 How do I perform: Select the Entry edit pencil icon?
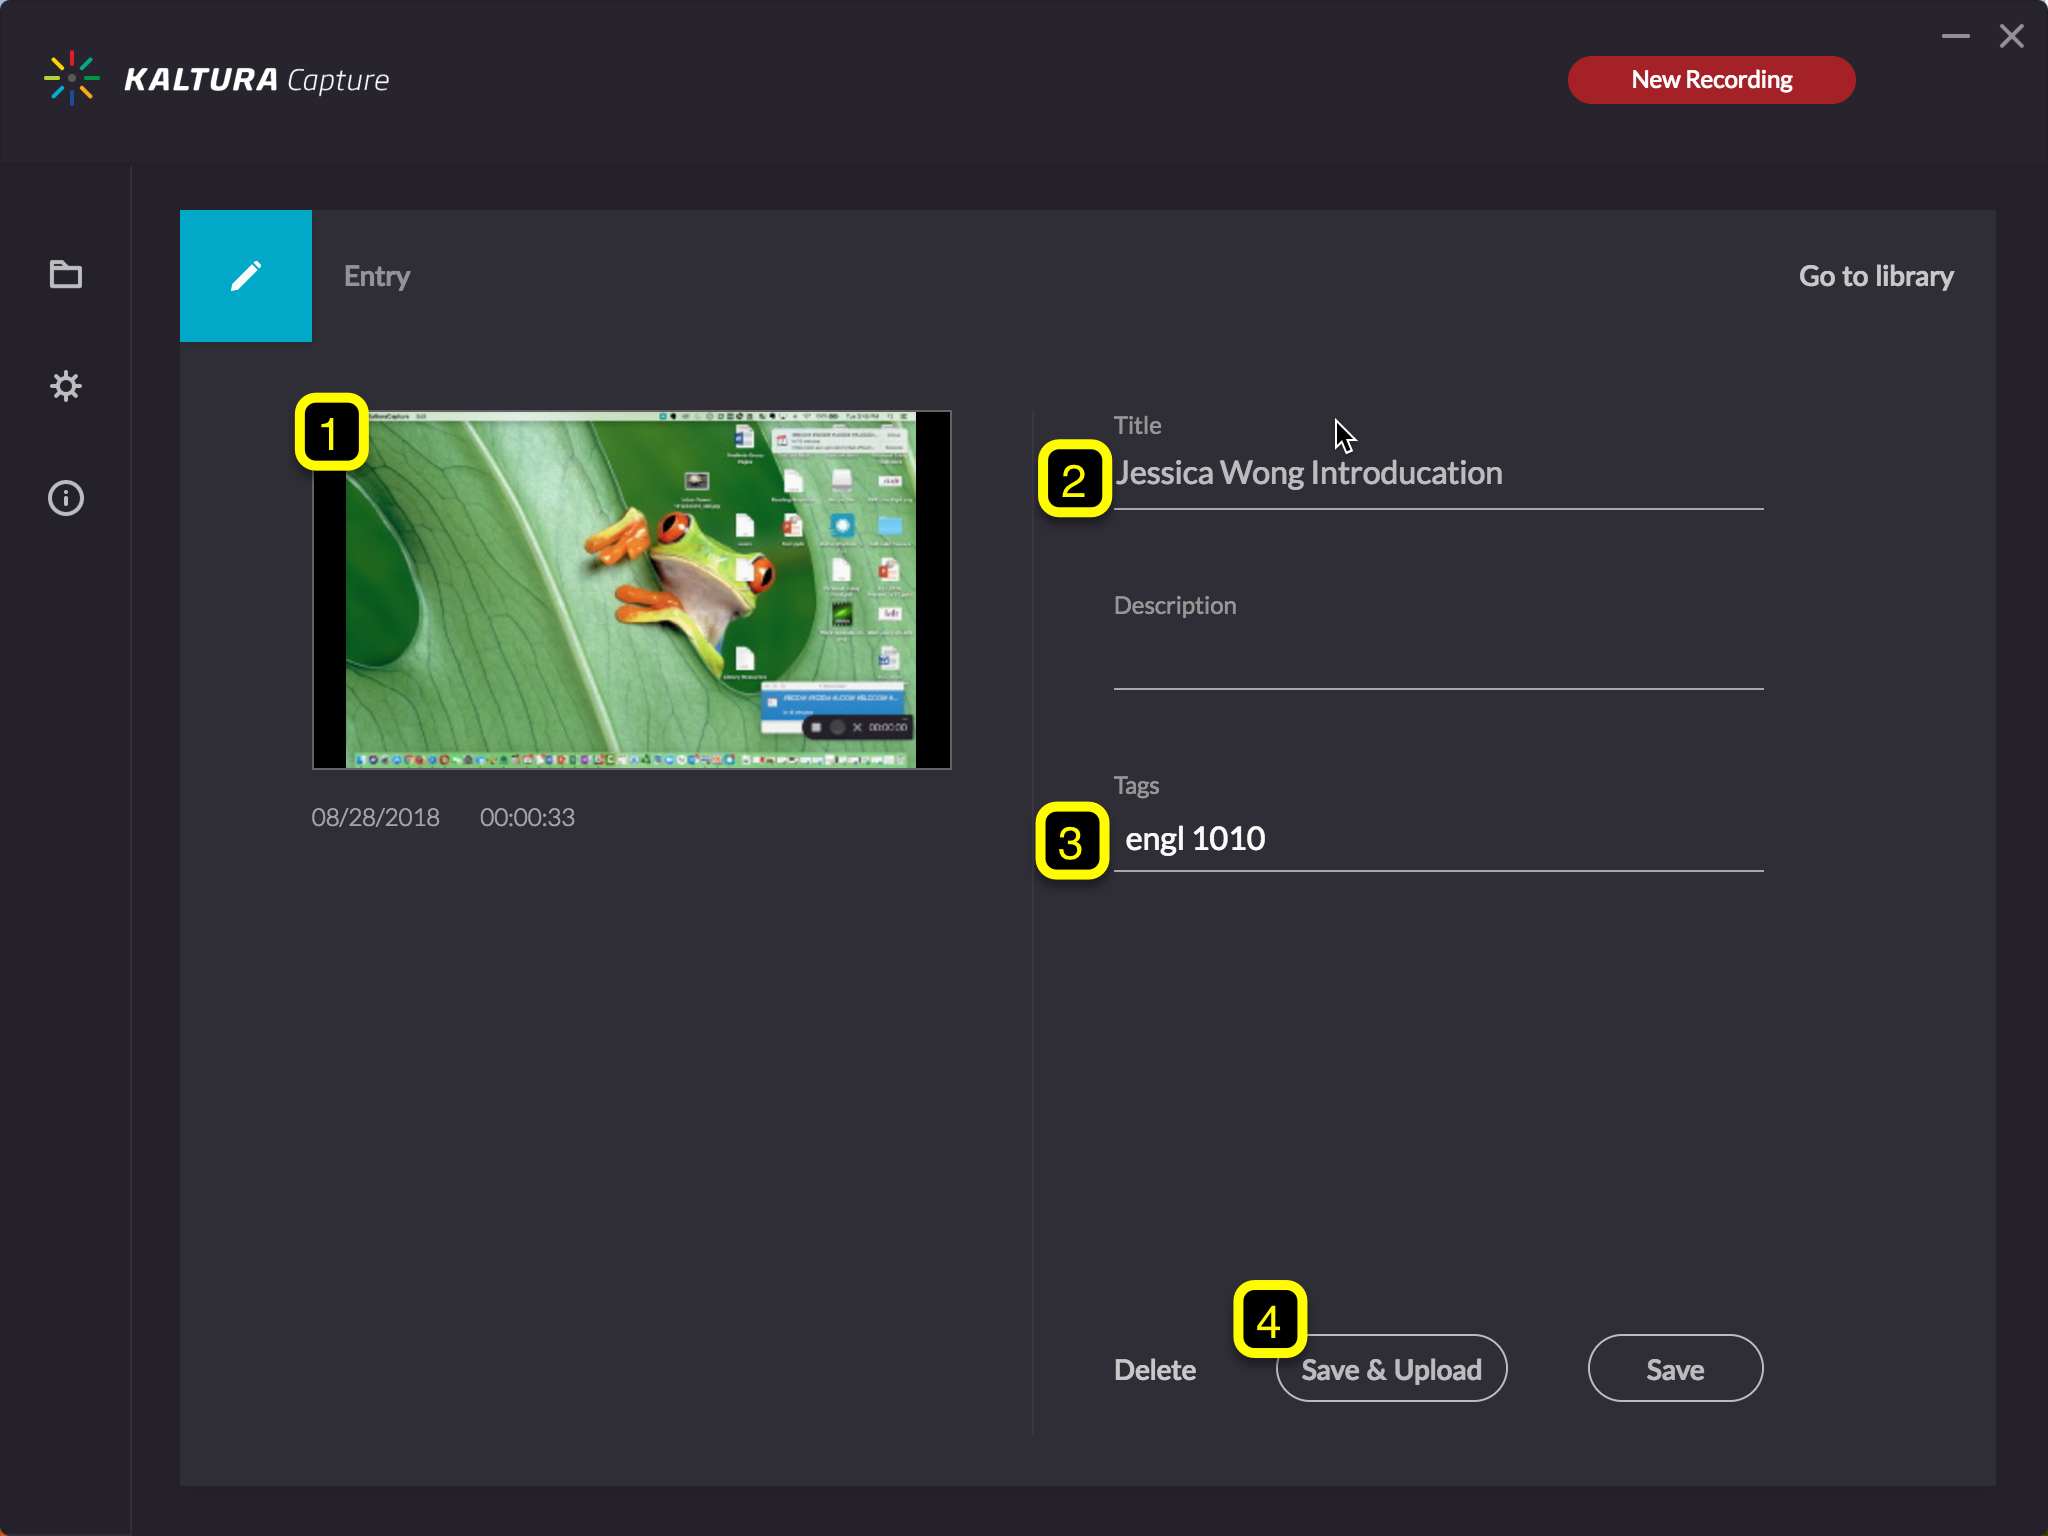(245, 275)
